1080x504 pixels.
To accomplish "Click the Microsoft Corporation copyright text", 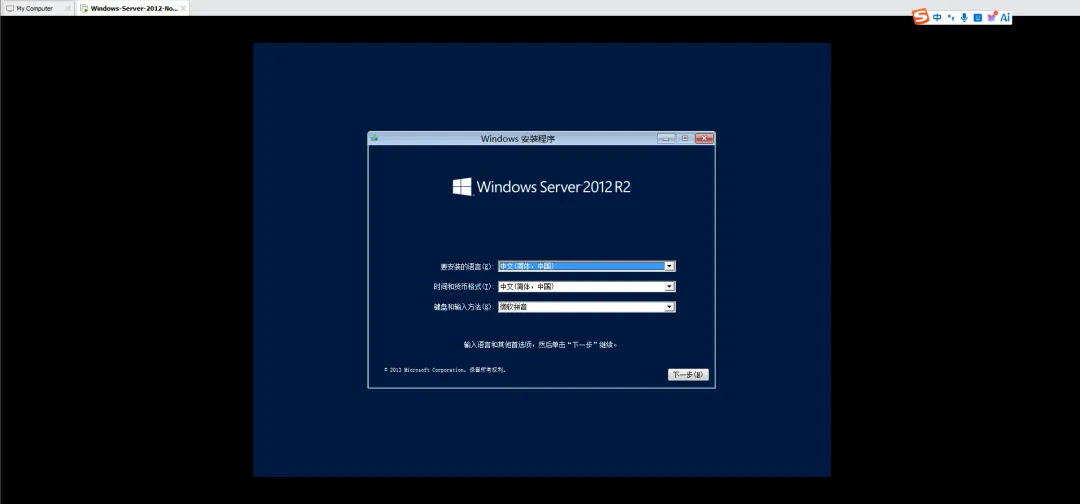I will pyautogui.click(x=446, y=370).
